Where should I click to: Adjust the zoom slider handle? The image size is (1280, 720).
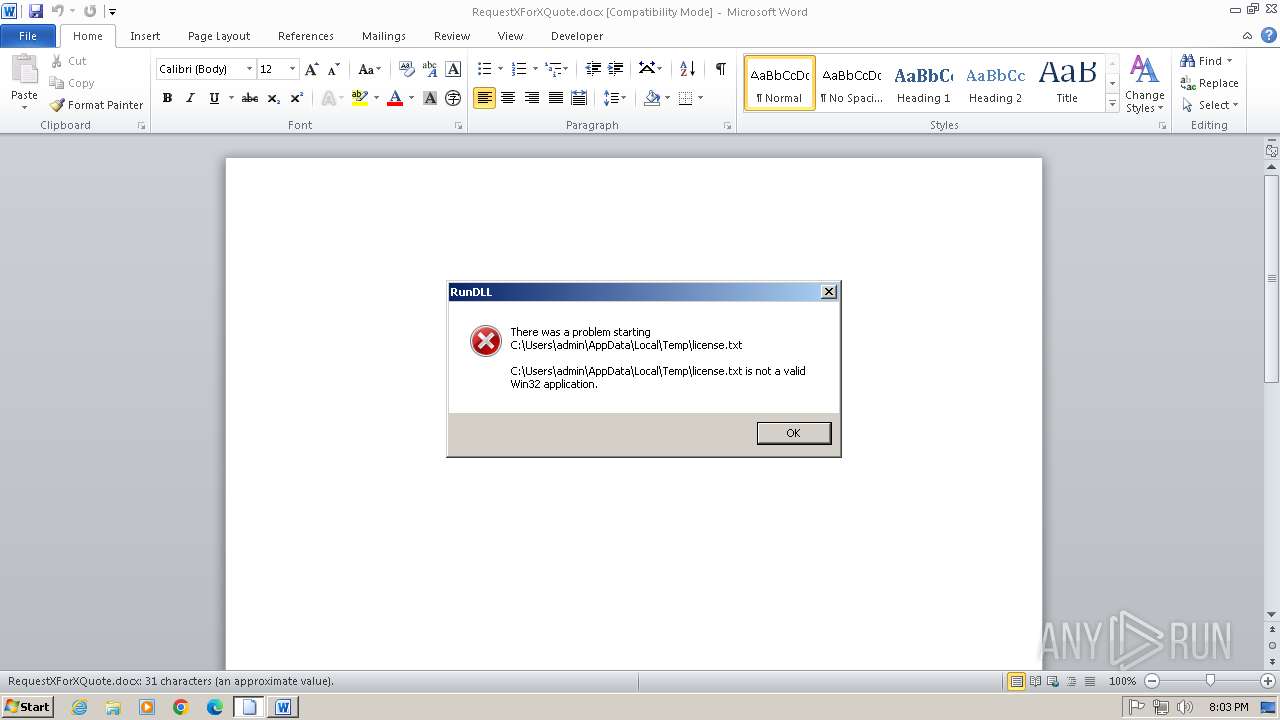[x=1210, y=681]
